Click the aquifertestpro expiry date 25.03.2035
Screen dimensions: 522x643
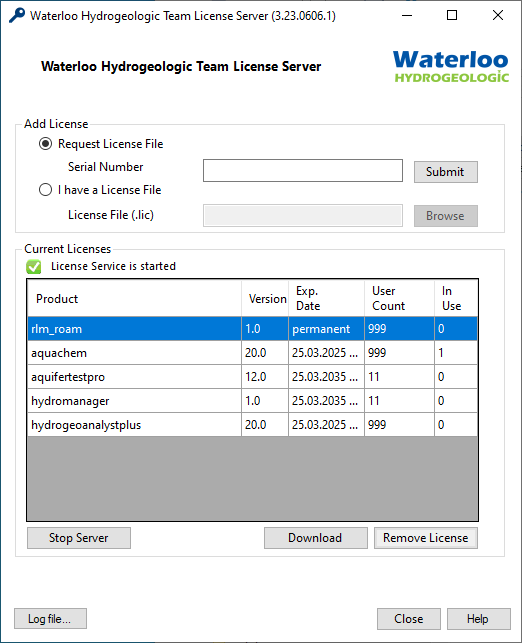pos(327,377)
